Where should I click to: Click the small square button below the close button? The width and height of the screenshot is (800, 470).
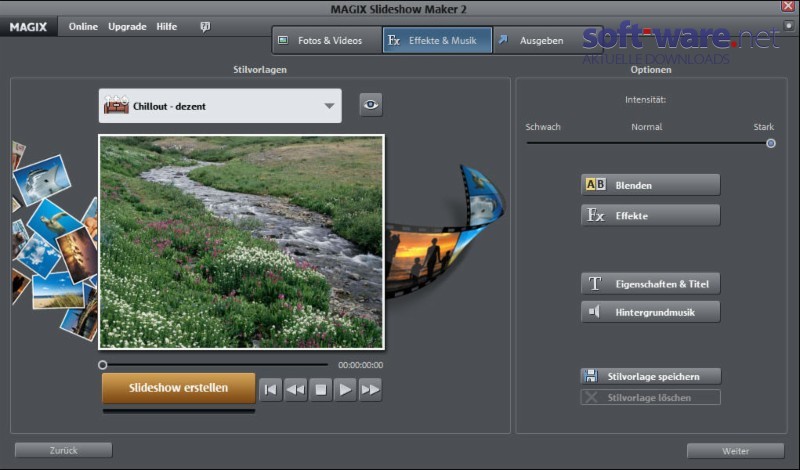point(789,26)
